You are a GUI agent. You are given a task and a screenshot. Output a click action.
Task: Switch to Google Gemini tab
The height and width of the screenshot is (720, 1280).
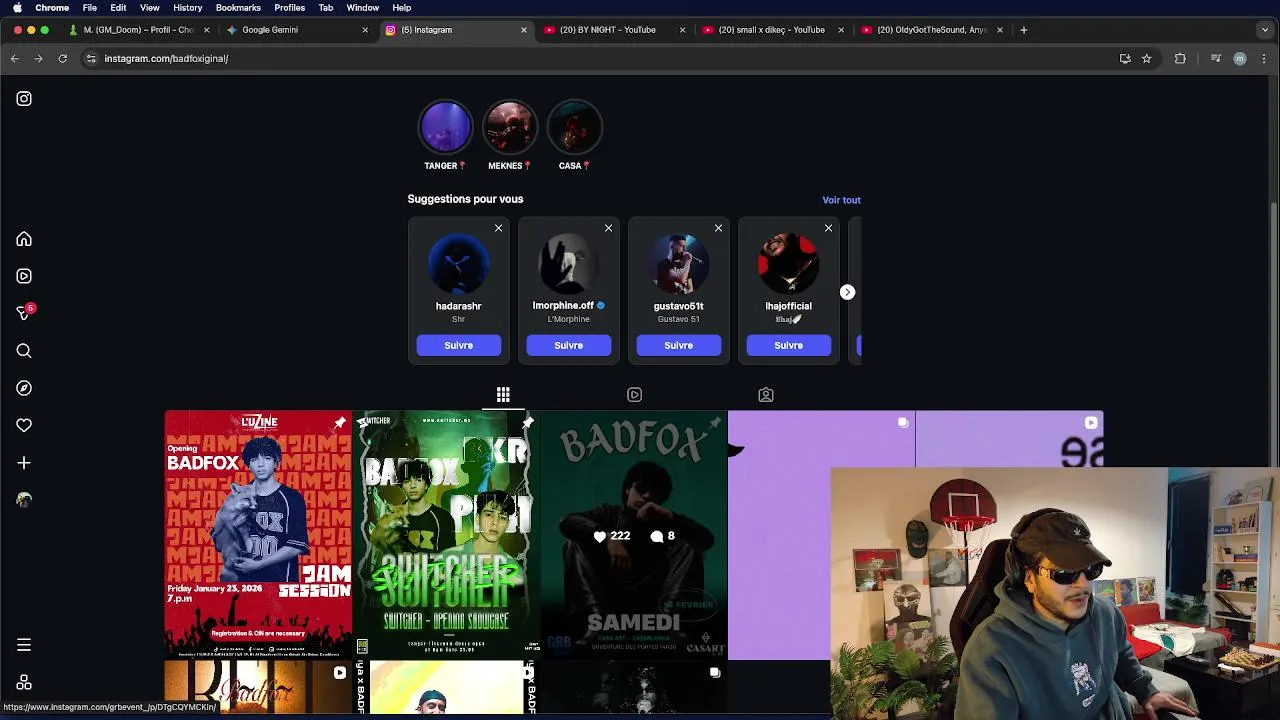[x=297, y=30]
